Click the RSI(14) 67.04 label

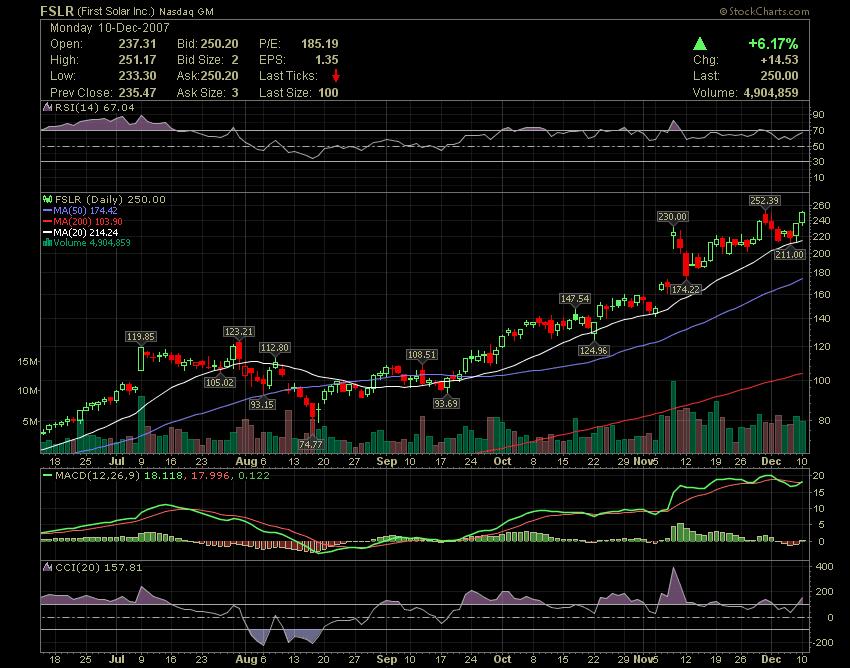[94, 107]
